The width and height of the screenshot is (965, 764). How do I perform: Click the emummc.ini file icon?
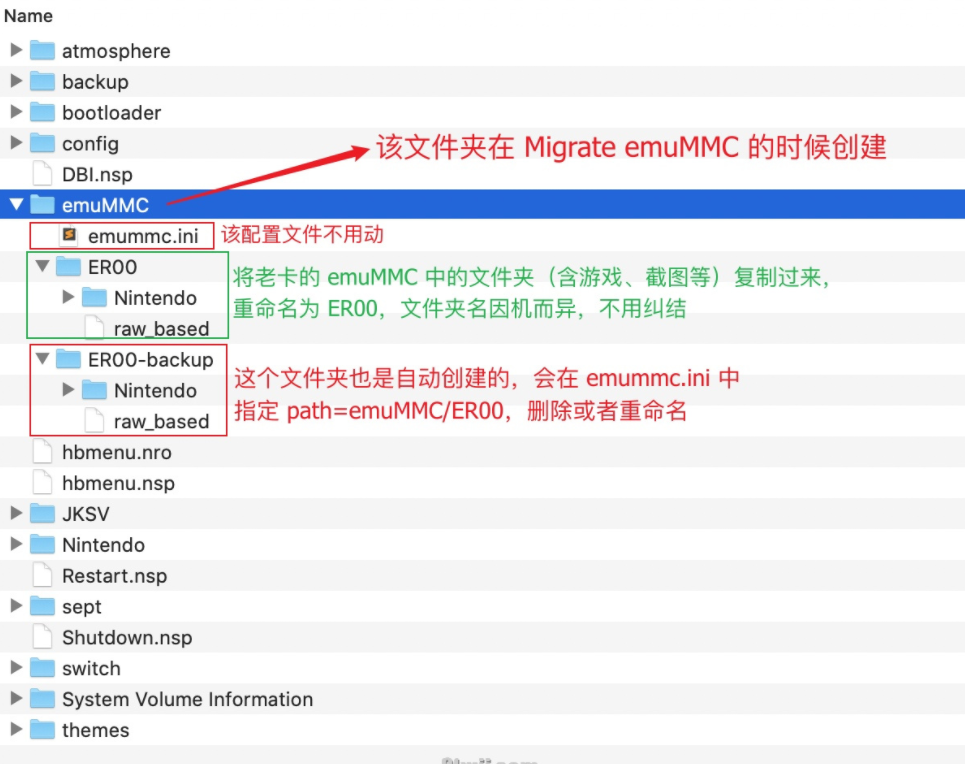click(x=69, y=236)
